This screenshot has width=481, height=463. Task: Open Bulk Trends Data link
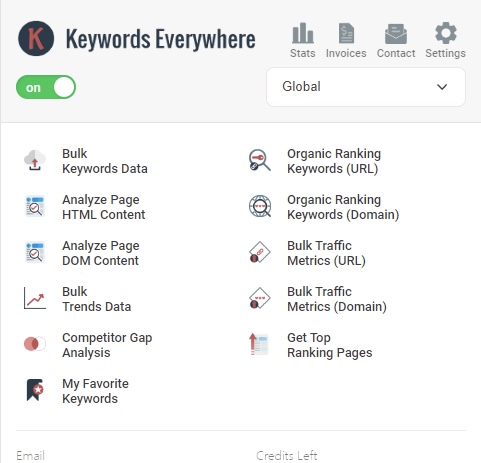pyautogui.click(x=97, y=299)
